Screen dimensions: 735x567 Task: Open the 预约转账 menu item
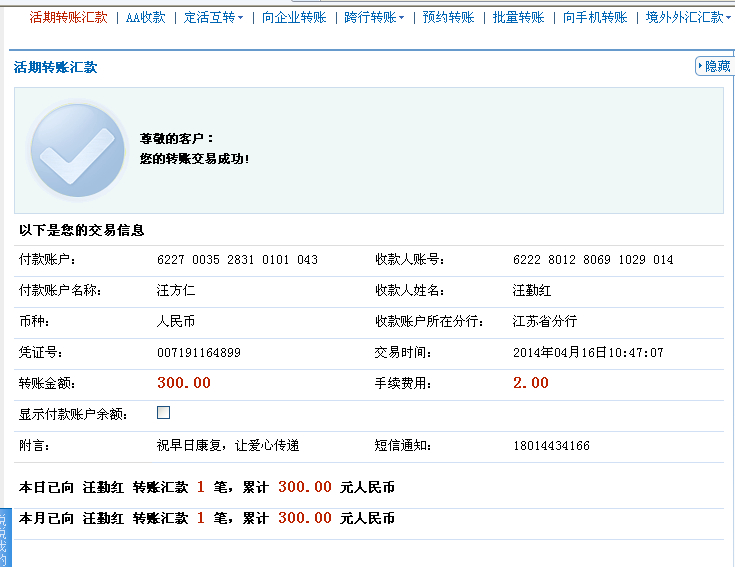[448, 17]
